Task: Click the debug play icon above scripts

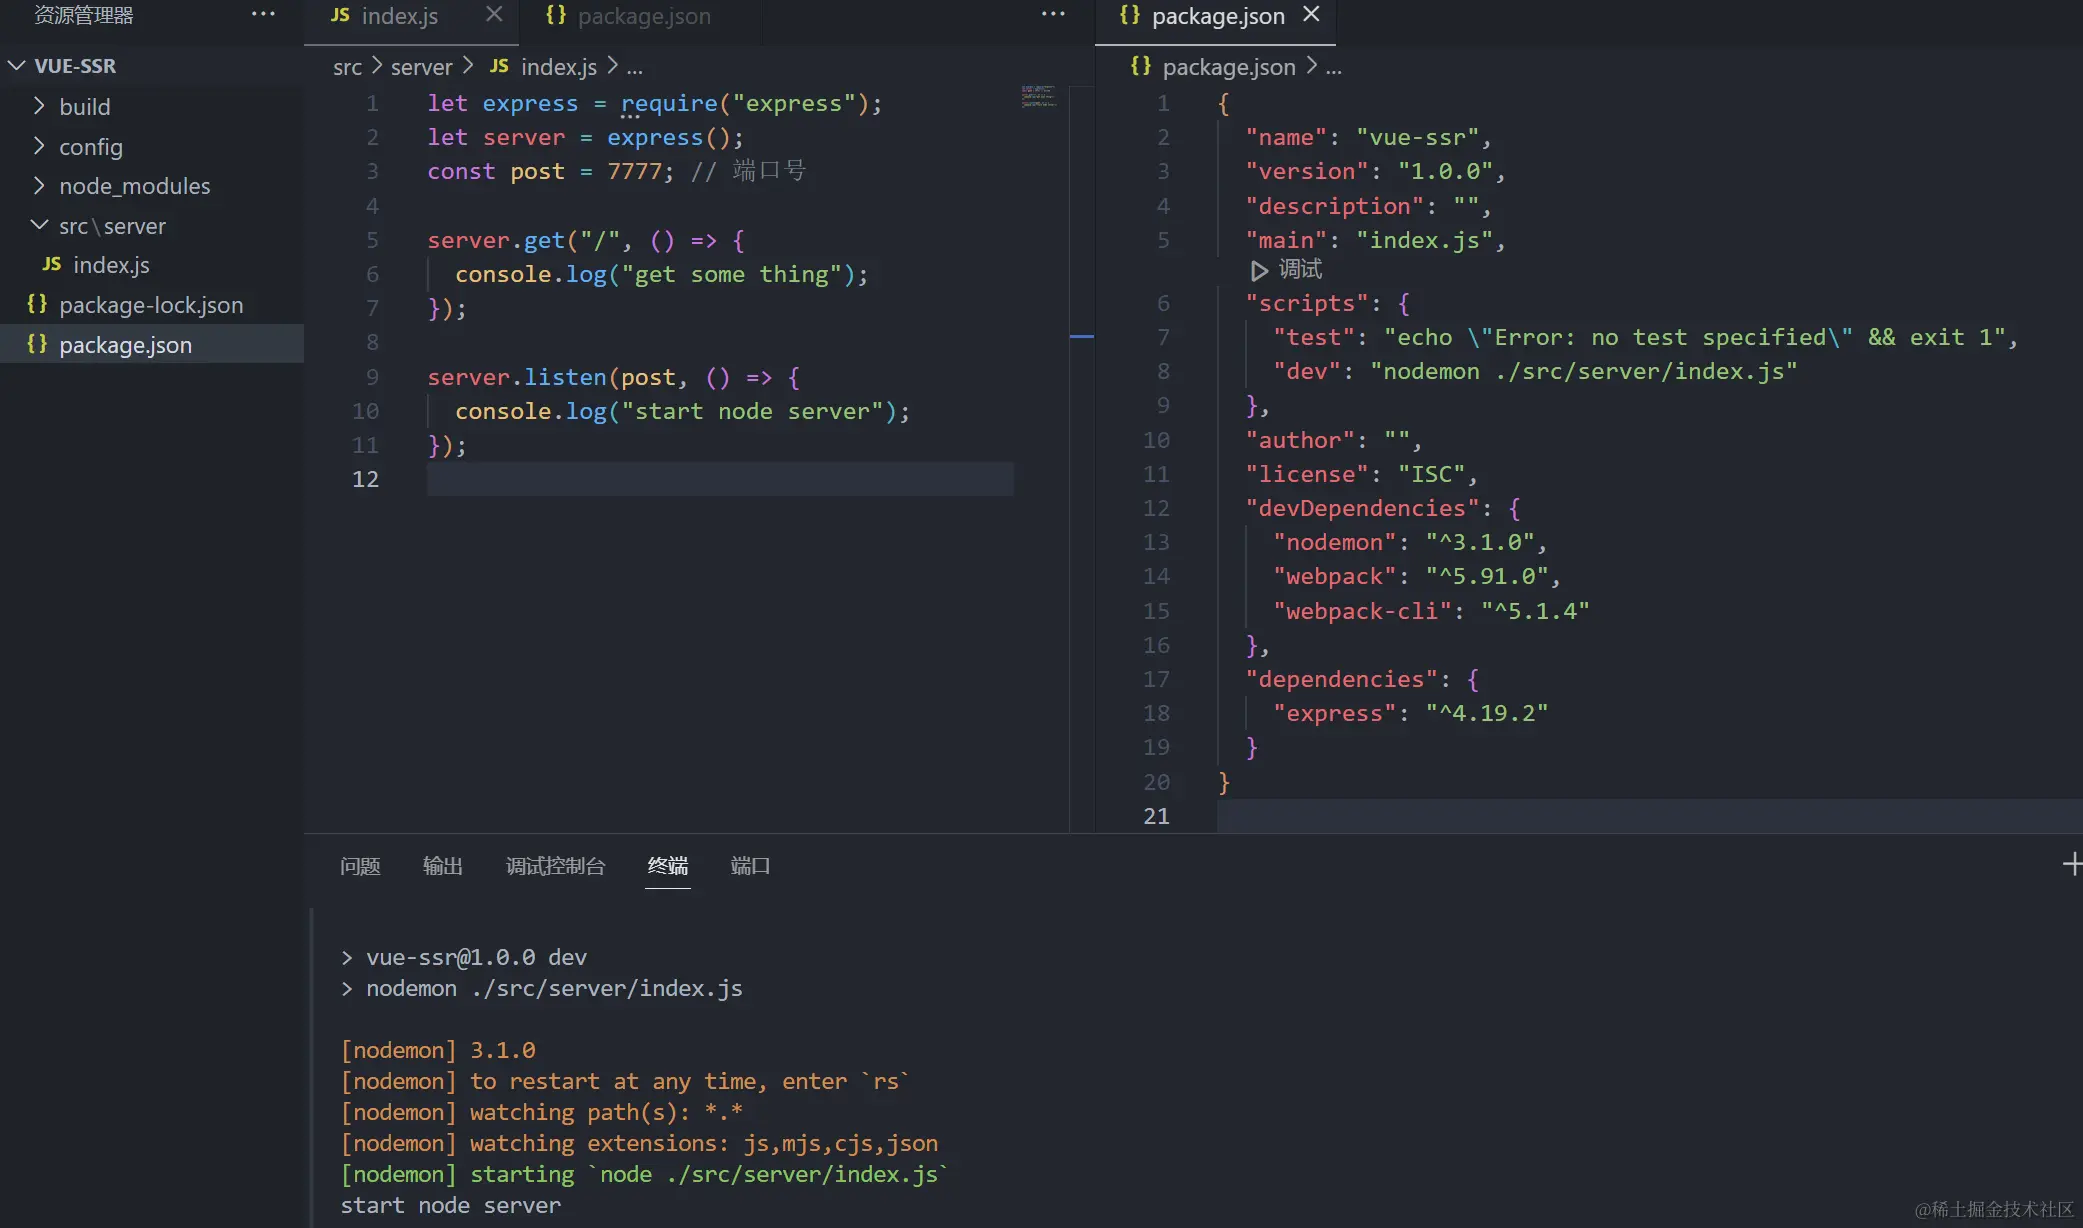Action: (x=1259, y=270)
